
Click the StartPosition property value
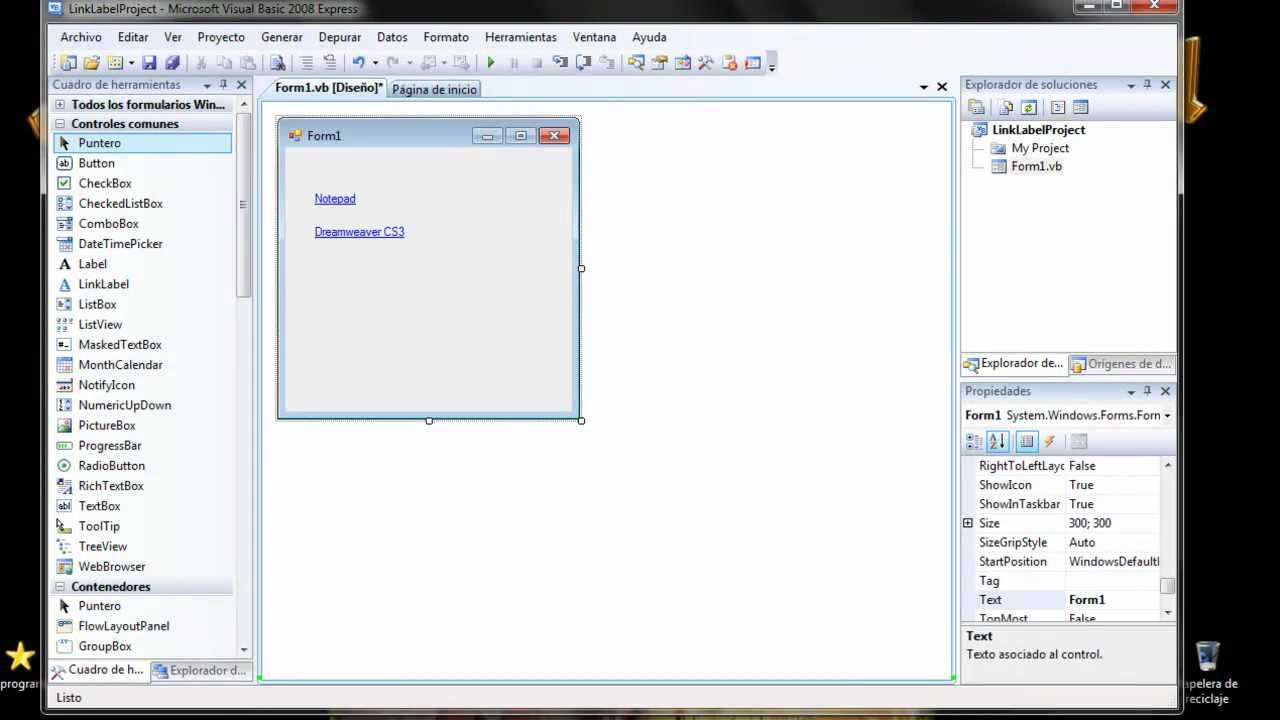(x=1113, y=562)
